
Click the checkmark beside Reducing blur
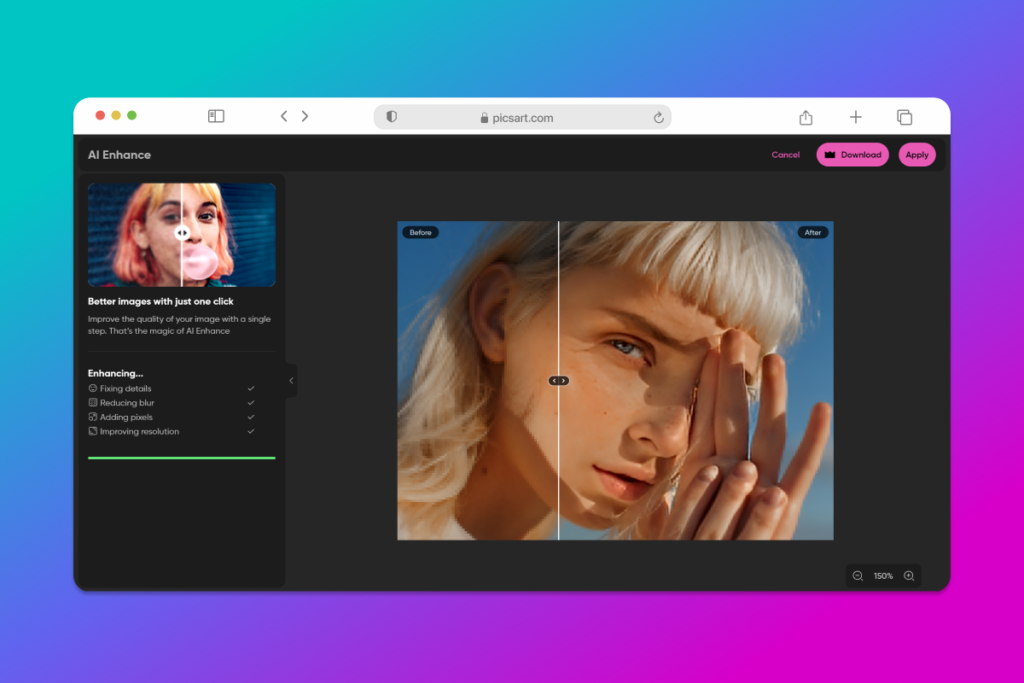click(x=250, y=402)
